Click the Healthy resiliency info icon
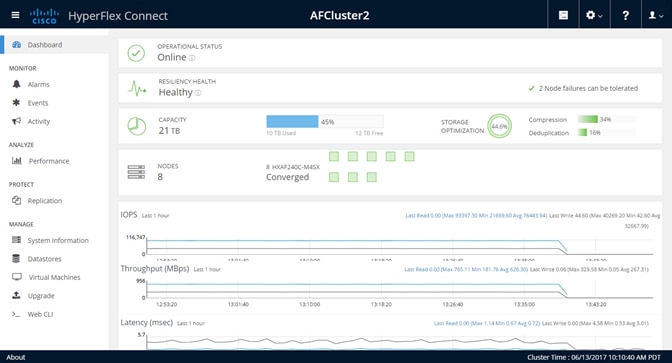672x363 pixels. [x=198, y=93]
